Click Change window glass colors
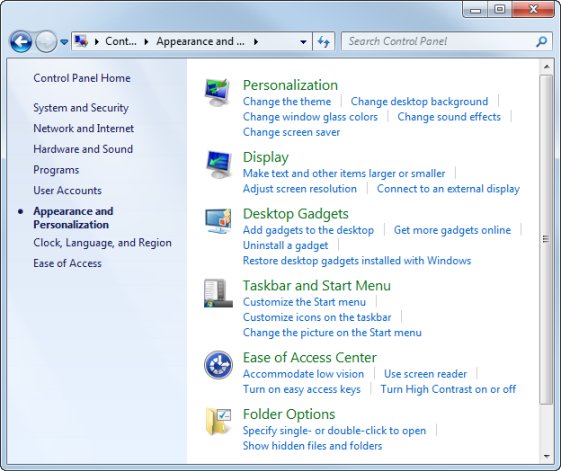The image size is (561, 471). point(310,117)
